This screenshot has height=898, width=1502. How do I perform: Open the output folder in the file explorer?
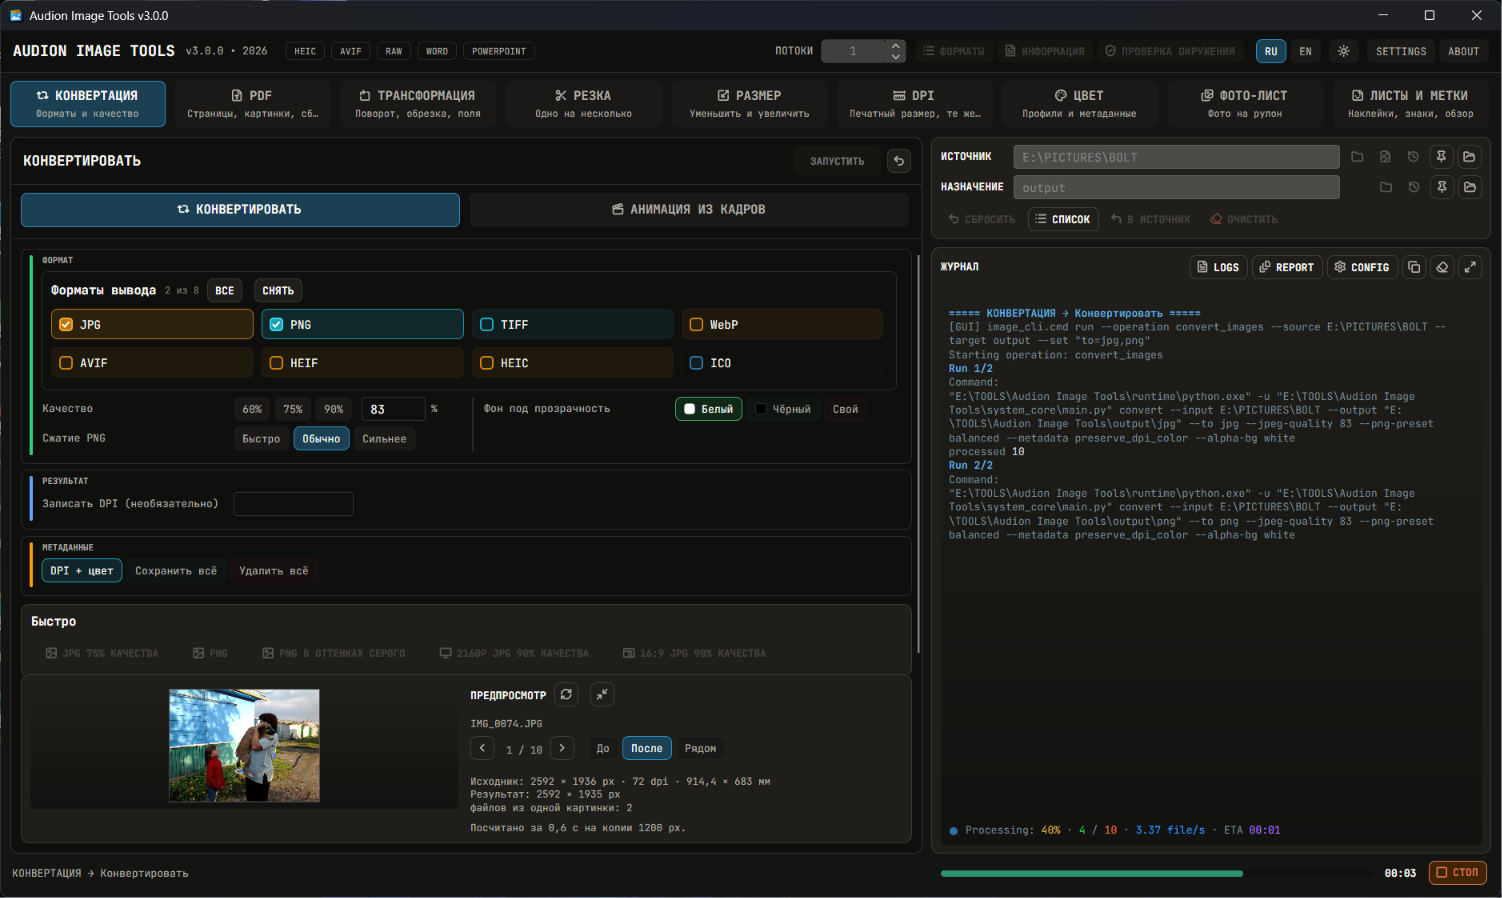point(1469,187)
